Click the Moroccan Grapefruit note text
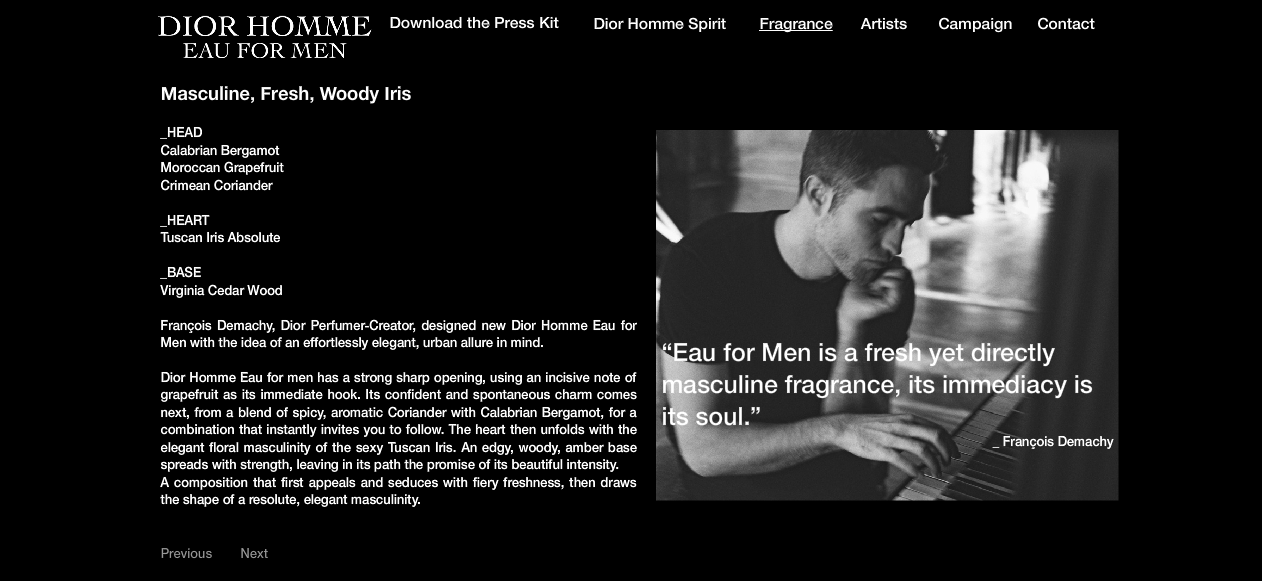 tap(222, 168)
